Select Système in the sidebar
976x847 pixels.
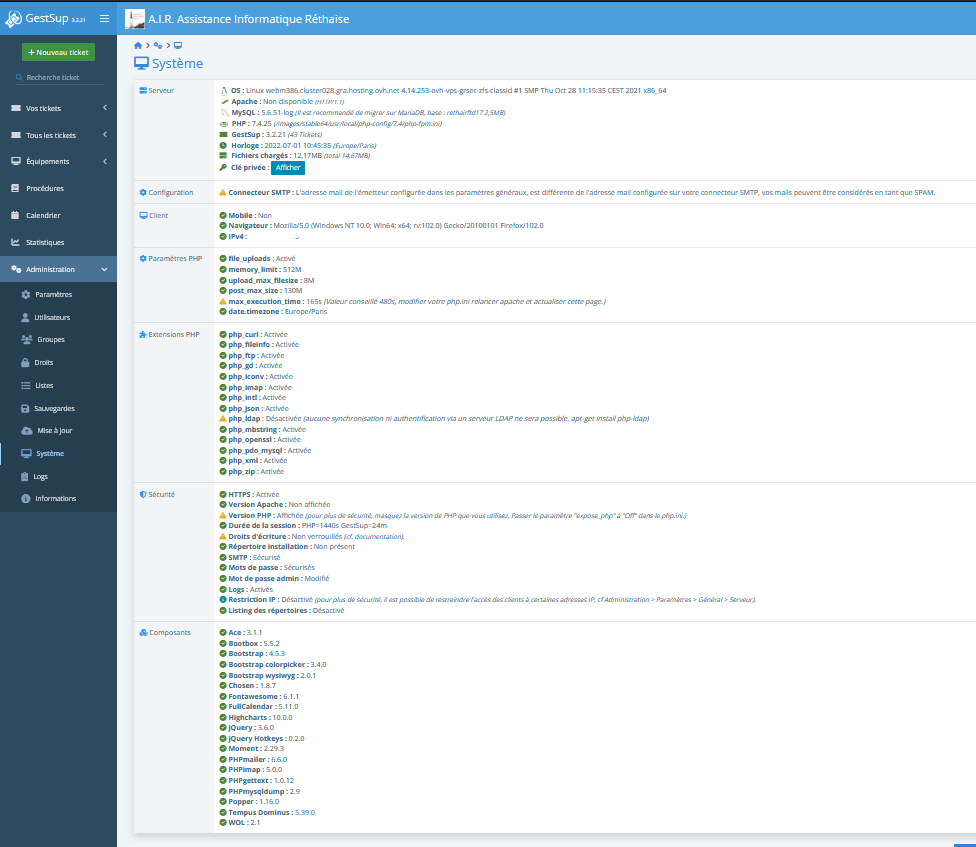coord(50,454)
